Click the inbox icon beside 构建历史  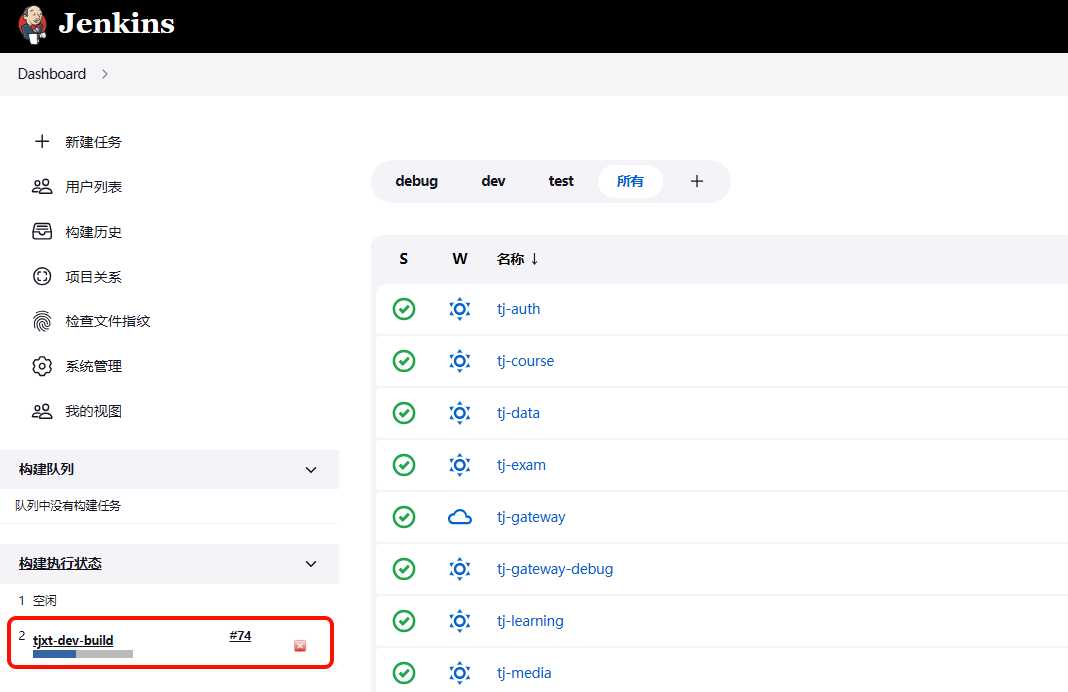[x=42, y=232]
